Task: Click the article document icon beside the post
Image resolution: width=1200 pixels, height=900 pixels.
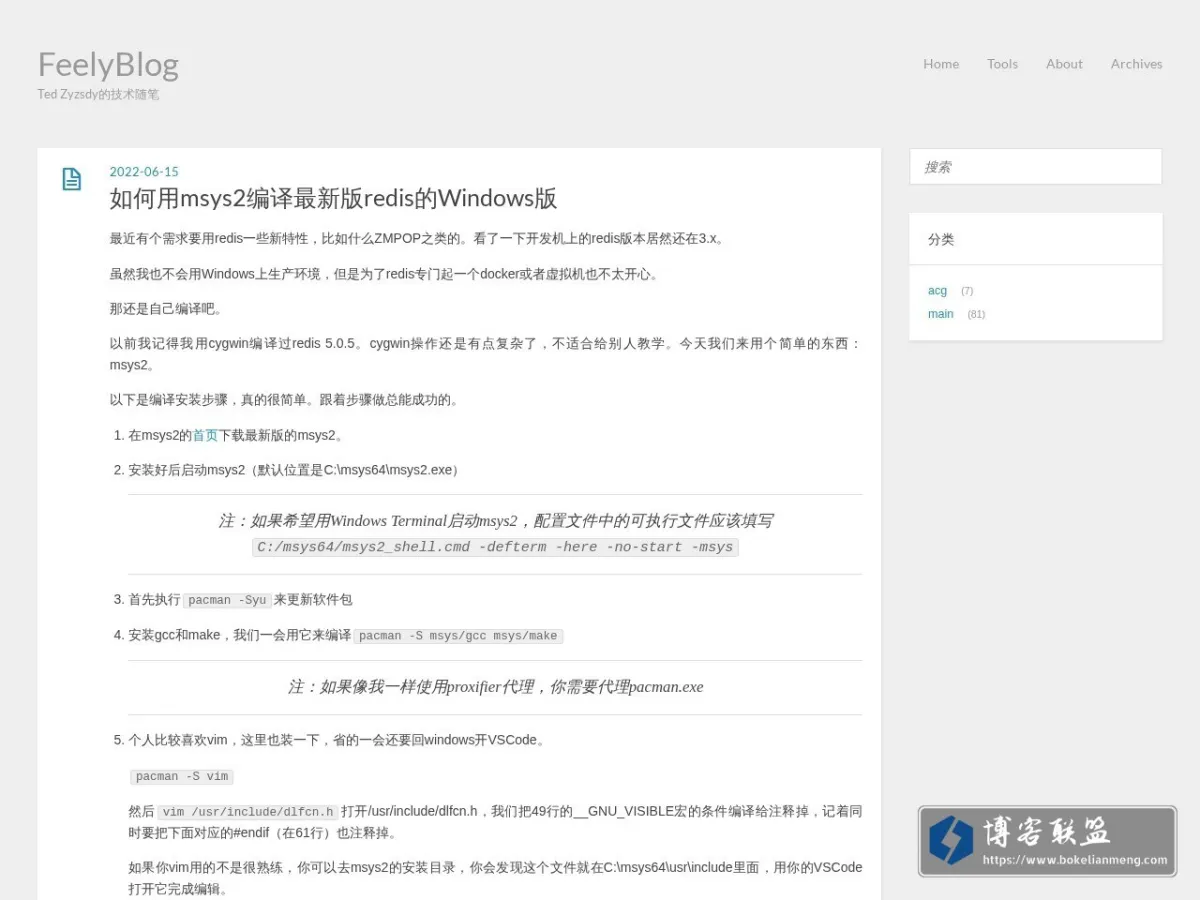Action: 72,179
